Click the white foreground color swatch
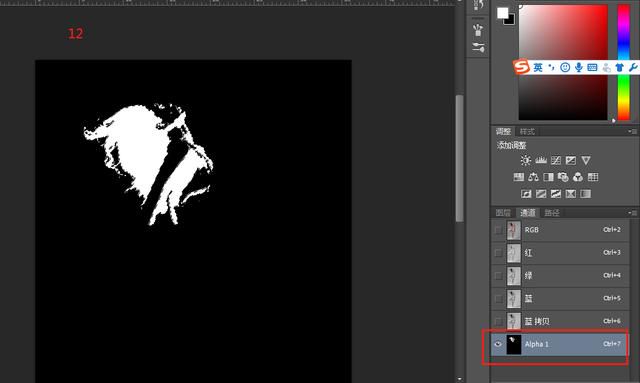Viewport: 640px width, 383px height. tap(502, 13)
